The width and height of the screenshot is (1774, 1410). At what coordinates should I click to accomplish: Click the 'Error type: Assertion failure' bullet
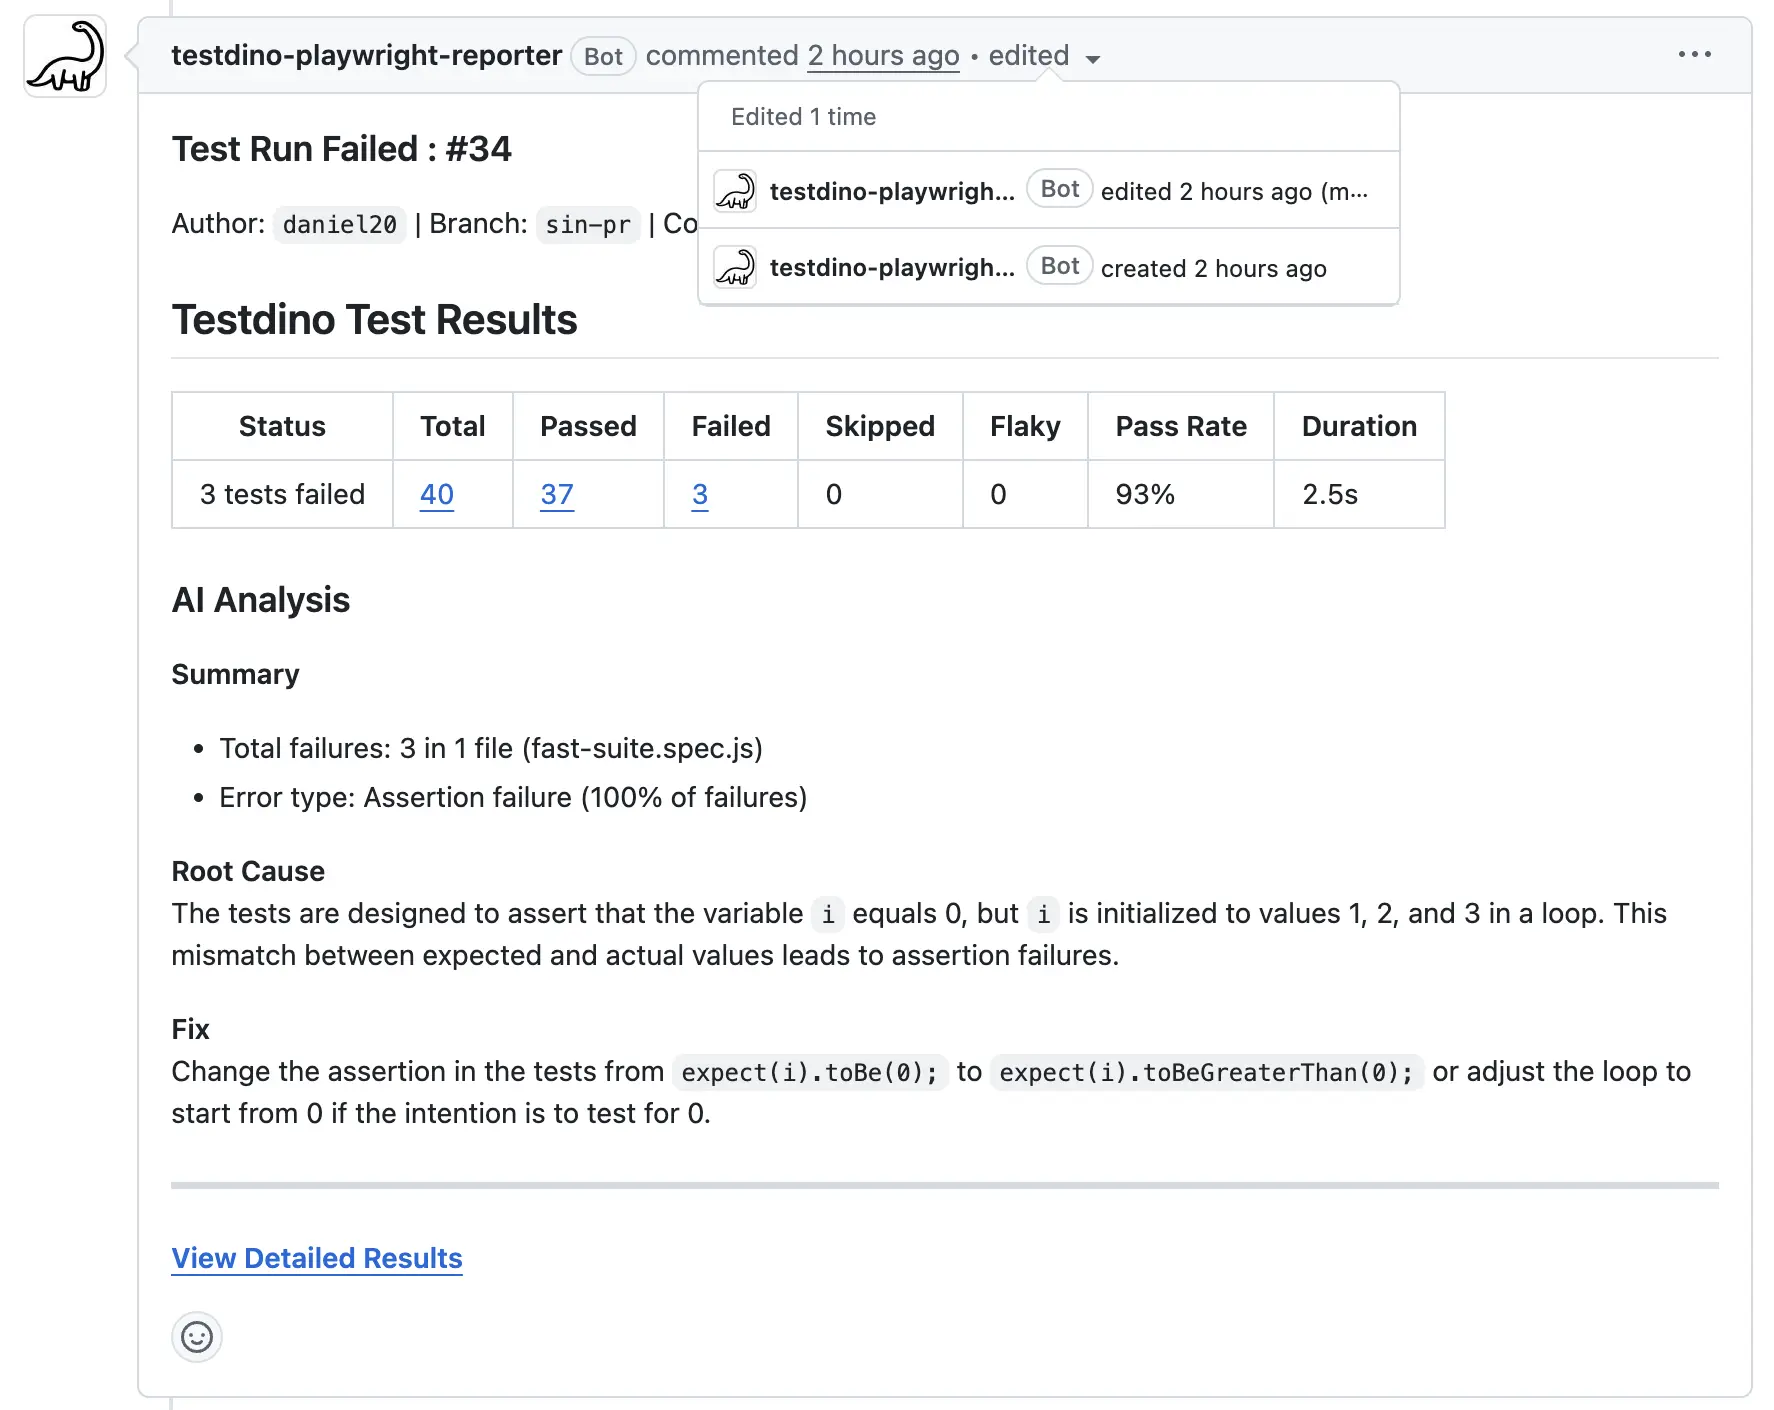pyautogui.click(x=513, y=797)
